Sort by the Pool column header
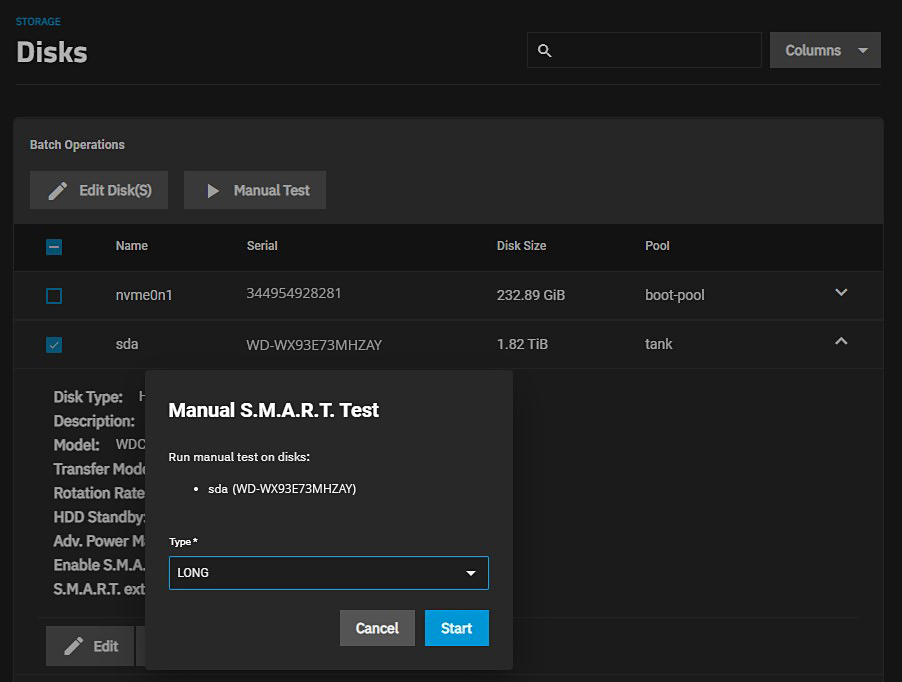 click(657, 246)
